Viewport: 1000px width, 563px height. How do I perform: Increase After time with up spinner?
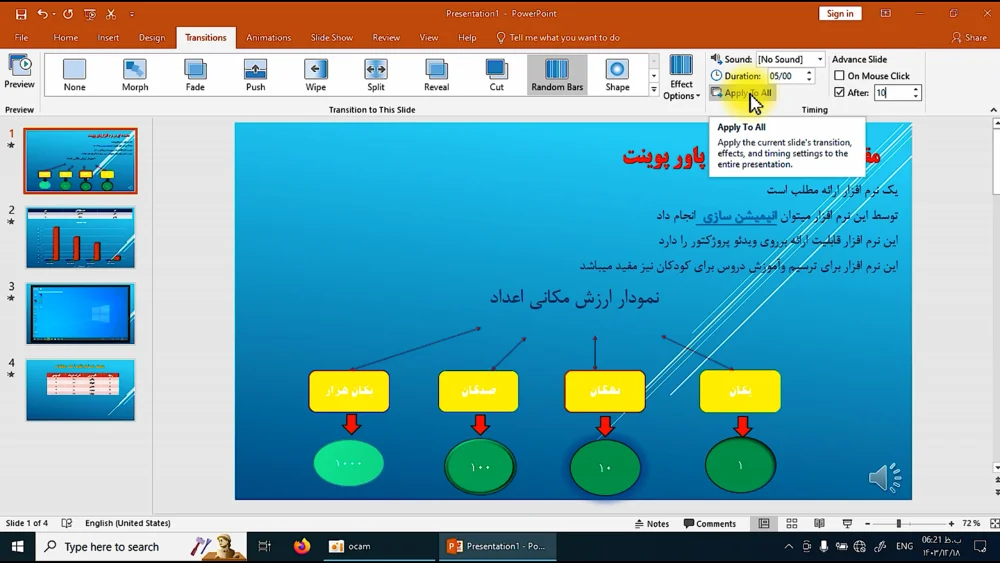pyautogui.click(x=916, y=89)
